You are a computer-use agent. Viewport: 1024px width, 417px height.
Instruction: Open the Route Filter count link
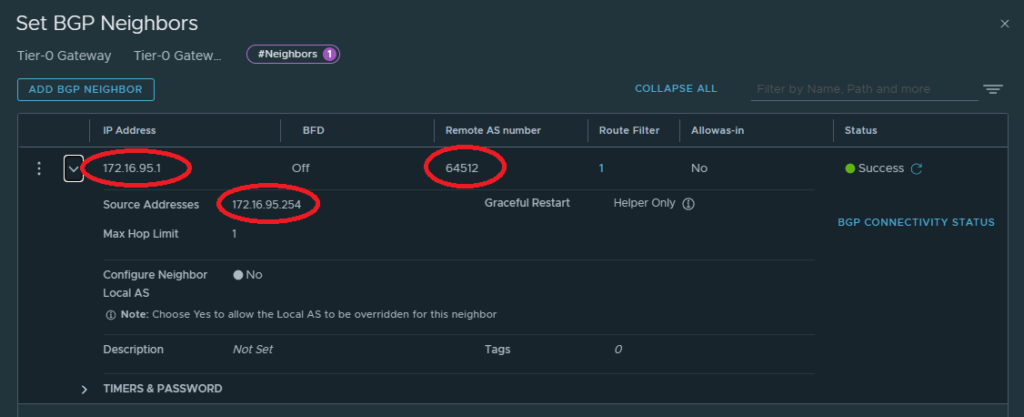601,169
